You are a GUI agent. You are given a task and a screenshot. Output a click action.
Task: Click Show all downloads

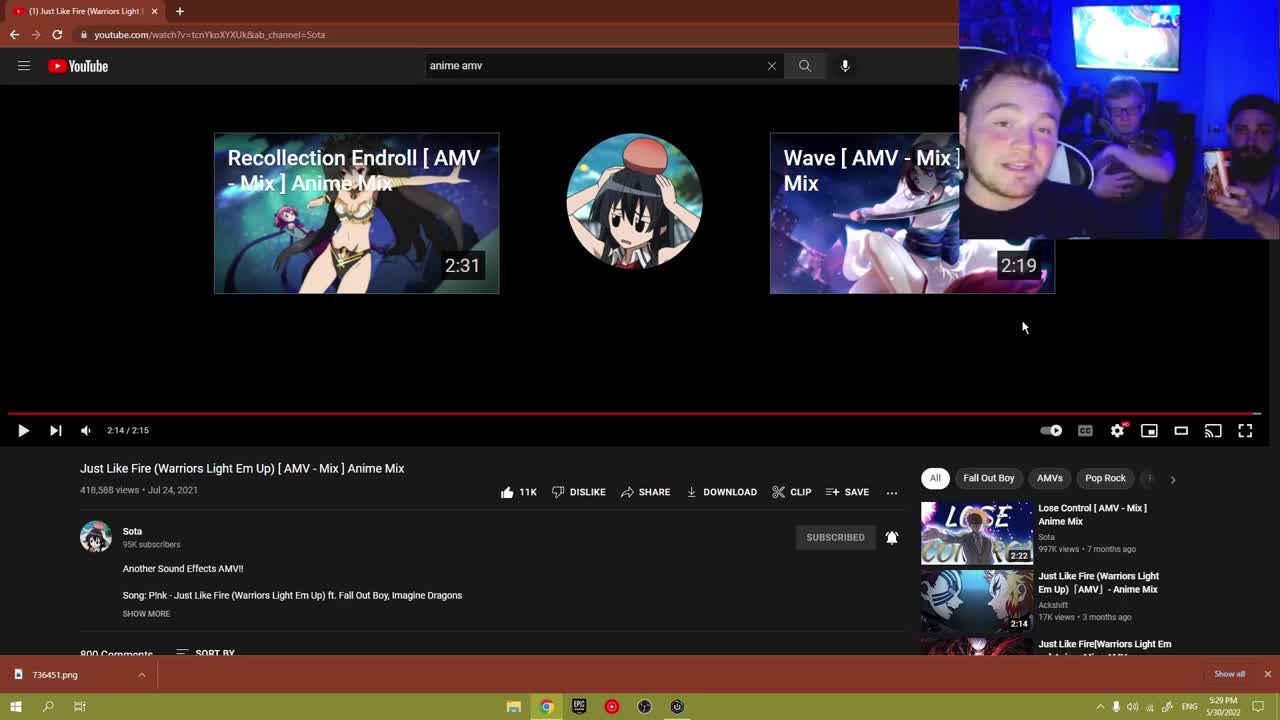(1229, 674)
